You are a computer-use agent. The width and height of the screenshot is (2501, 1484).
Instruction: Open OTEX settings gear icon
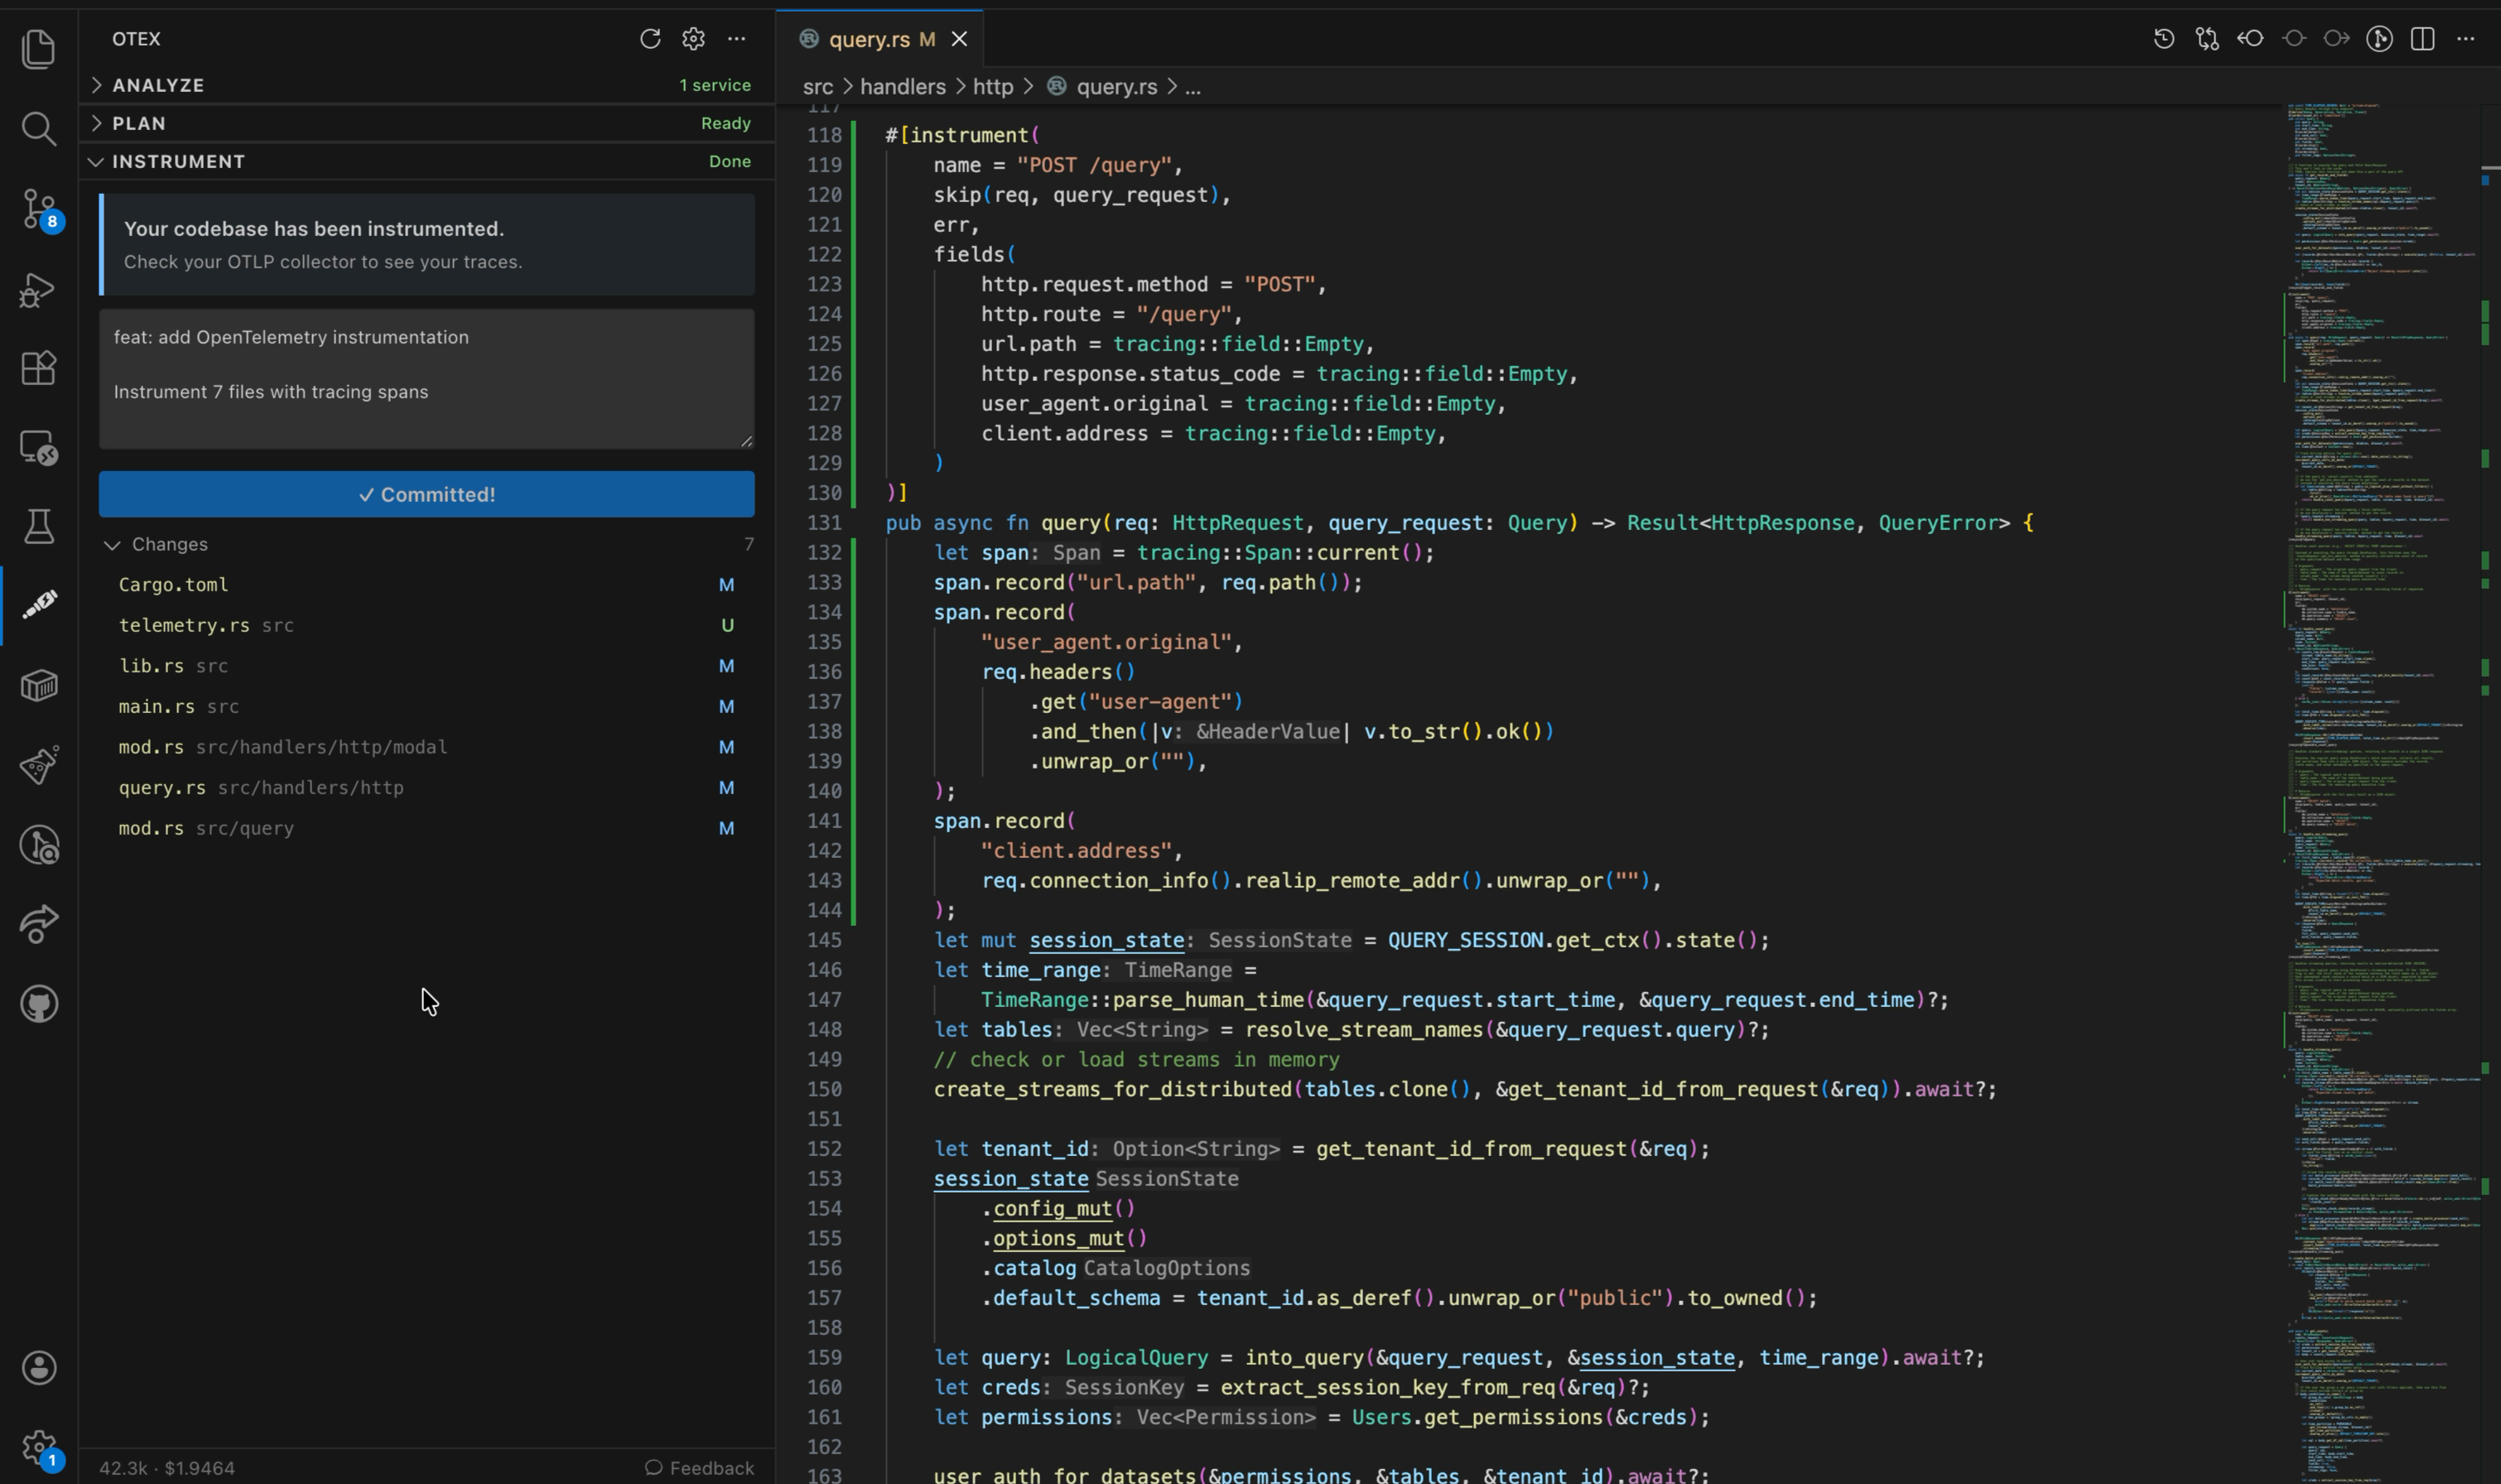(x=693, y=39)
